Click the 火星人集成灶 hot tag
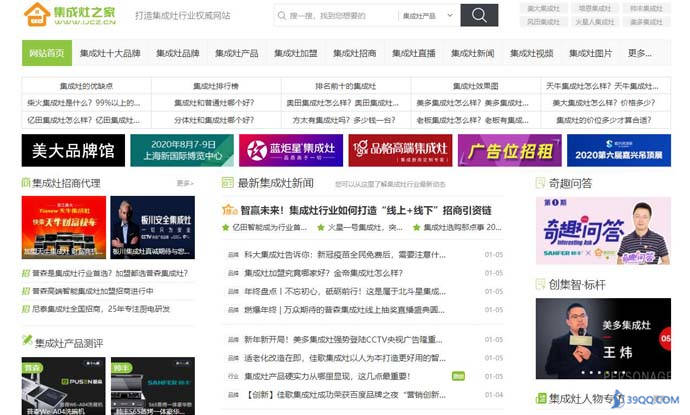Screen dimensions: 690x415 click(595, 22)
